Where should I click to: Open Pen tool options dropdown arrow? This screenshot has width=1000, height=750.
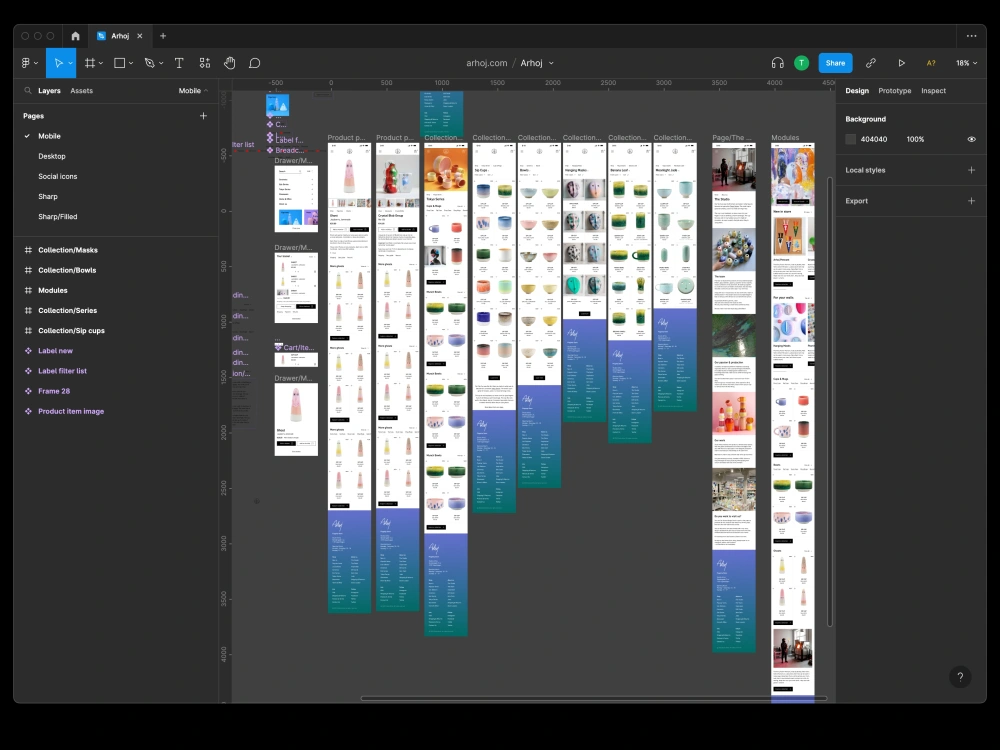click(161, 63)
